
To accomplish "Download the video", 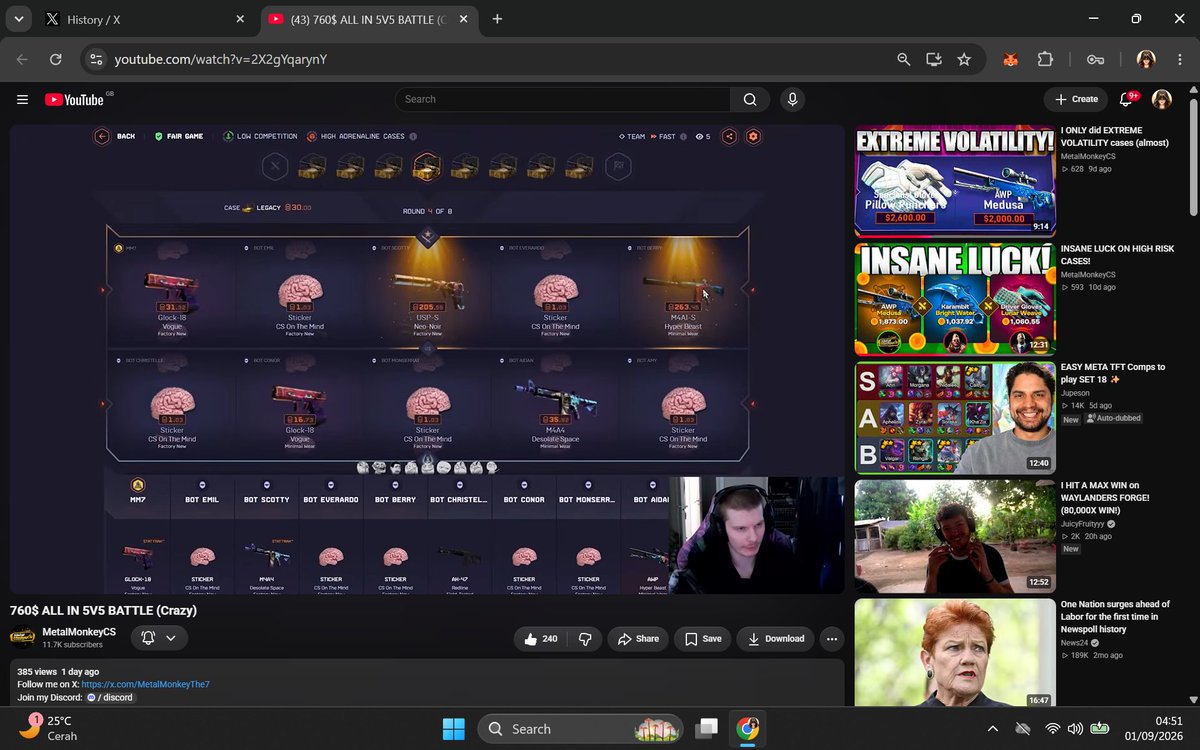I will (x=776, y=639).
